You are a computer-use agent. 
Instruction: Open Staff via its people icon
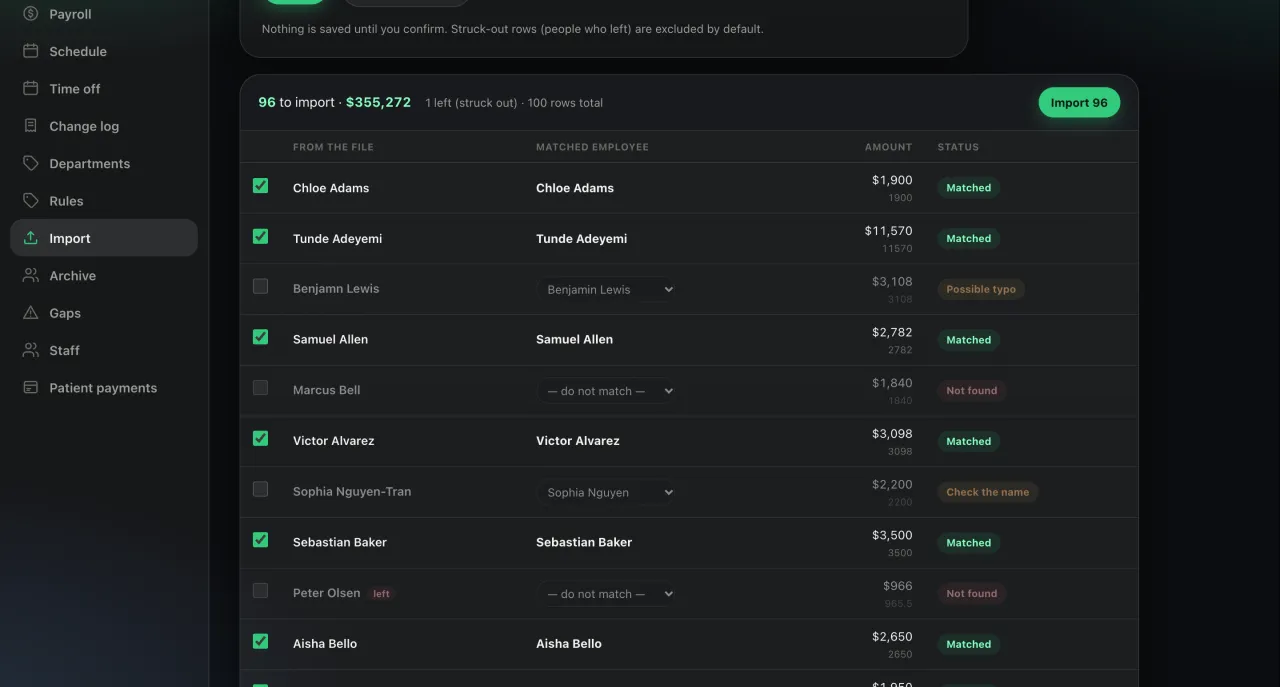[x=30, y=350]
